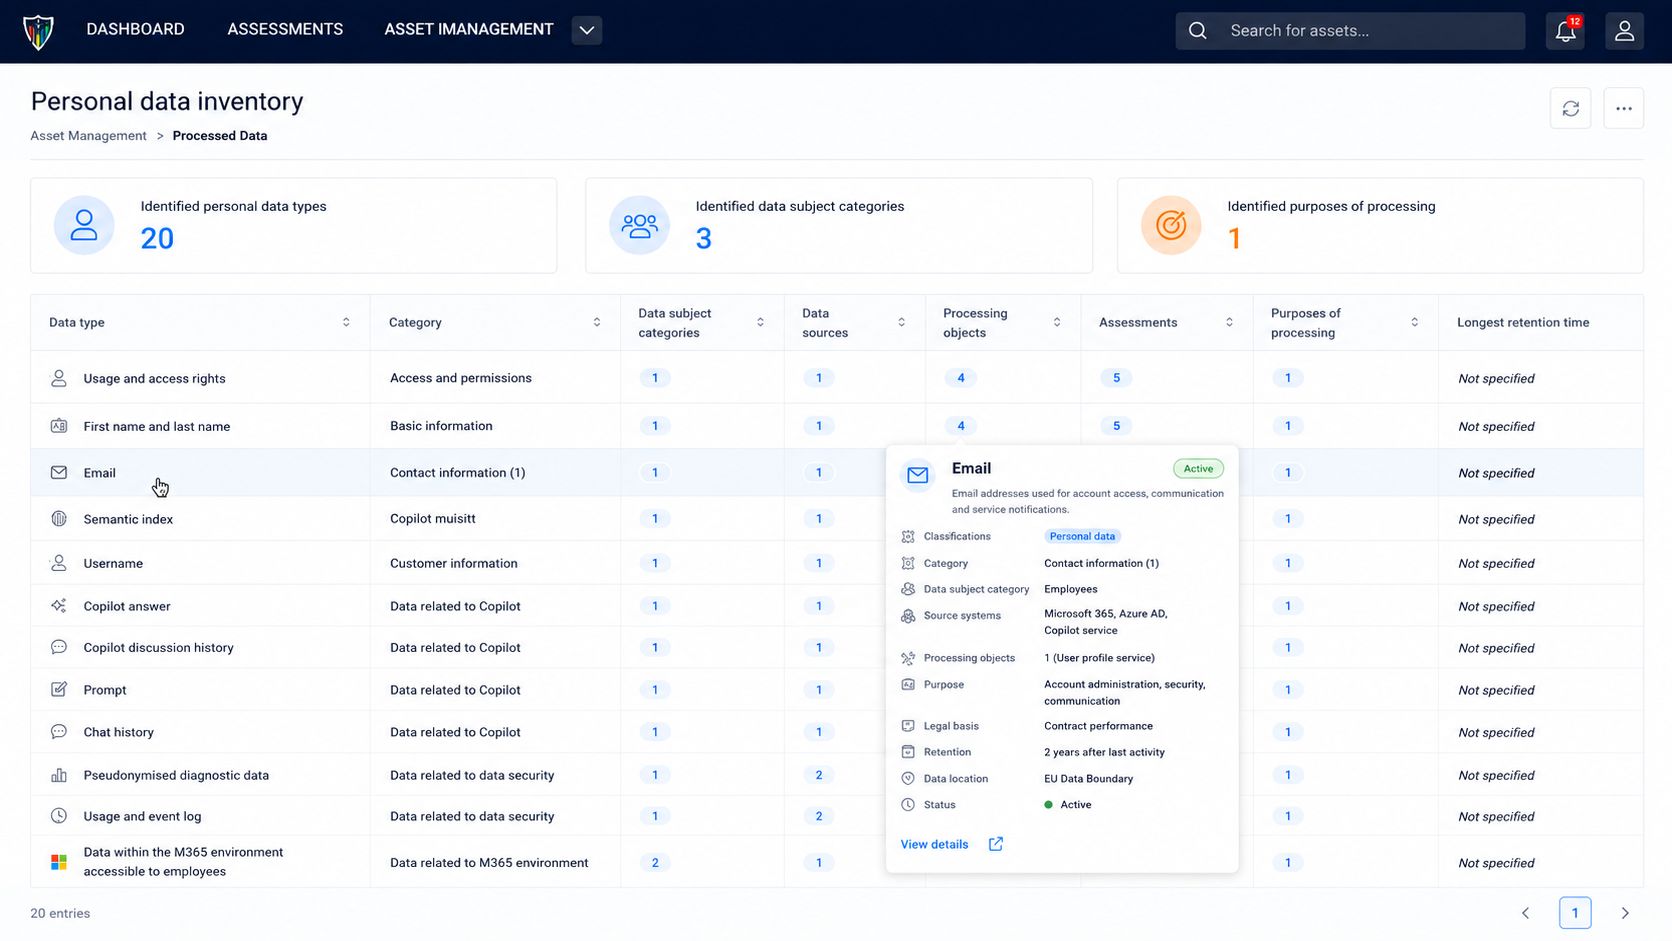The width and height of the screenshot is (1672, 941).
Task: Click the target icon for purposes of processing
Action: pyautogui.click(x=1171, y=225)
